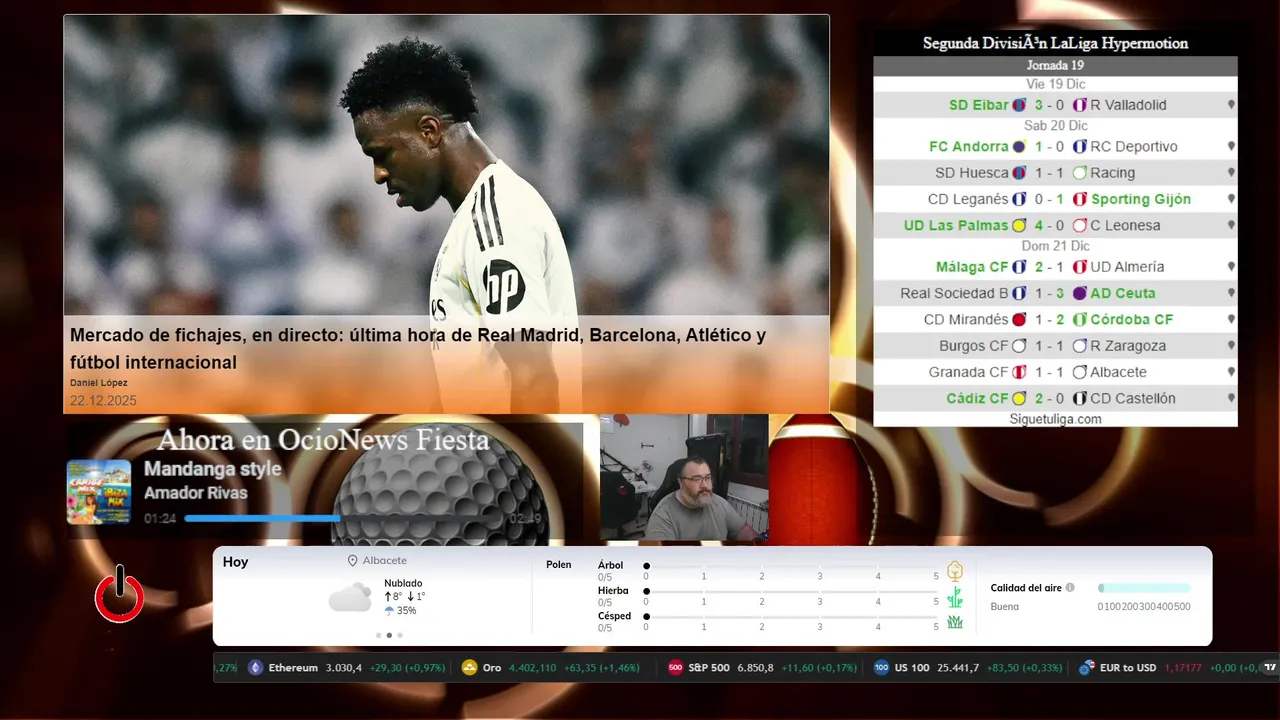
Task: Click the Real Madrid player news photo
Action: [446, 165]
